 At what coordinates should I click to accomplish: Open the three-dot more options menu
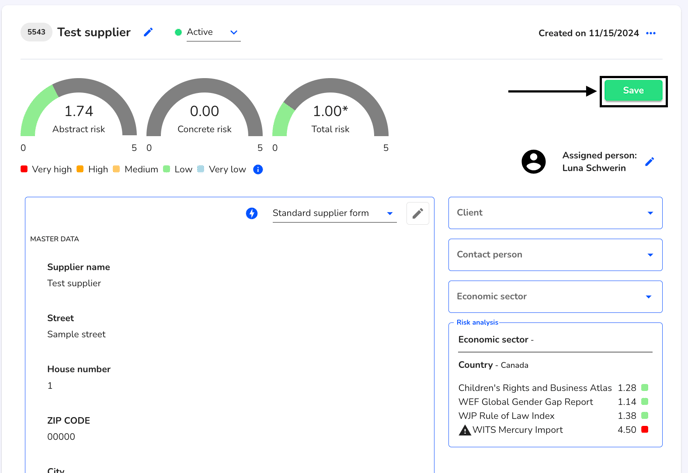click(x=651, y=33)
